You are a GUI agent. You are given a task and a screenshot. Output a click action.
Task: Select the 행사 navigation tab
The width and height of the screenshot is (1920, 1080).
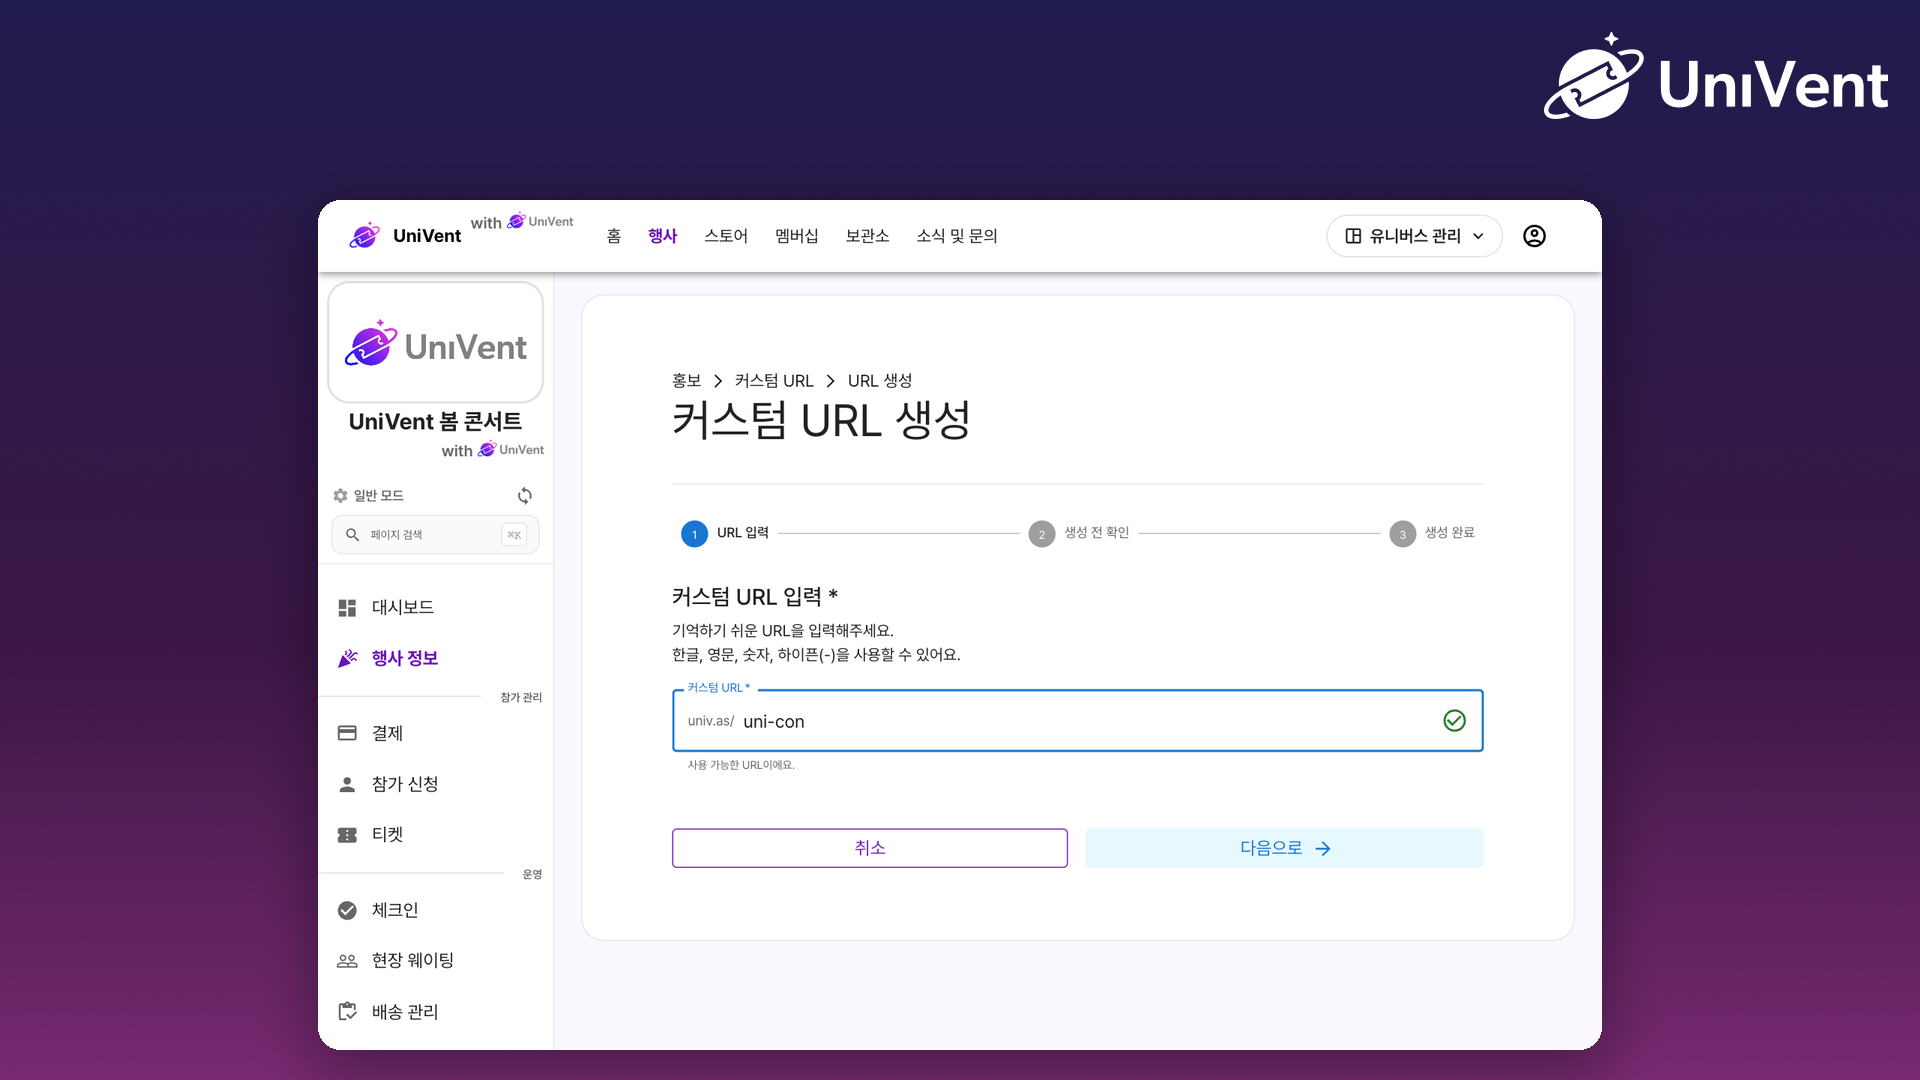click(x=663, y=236)
